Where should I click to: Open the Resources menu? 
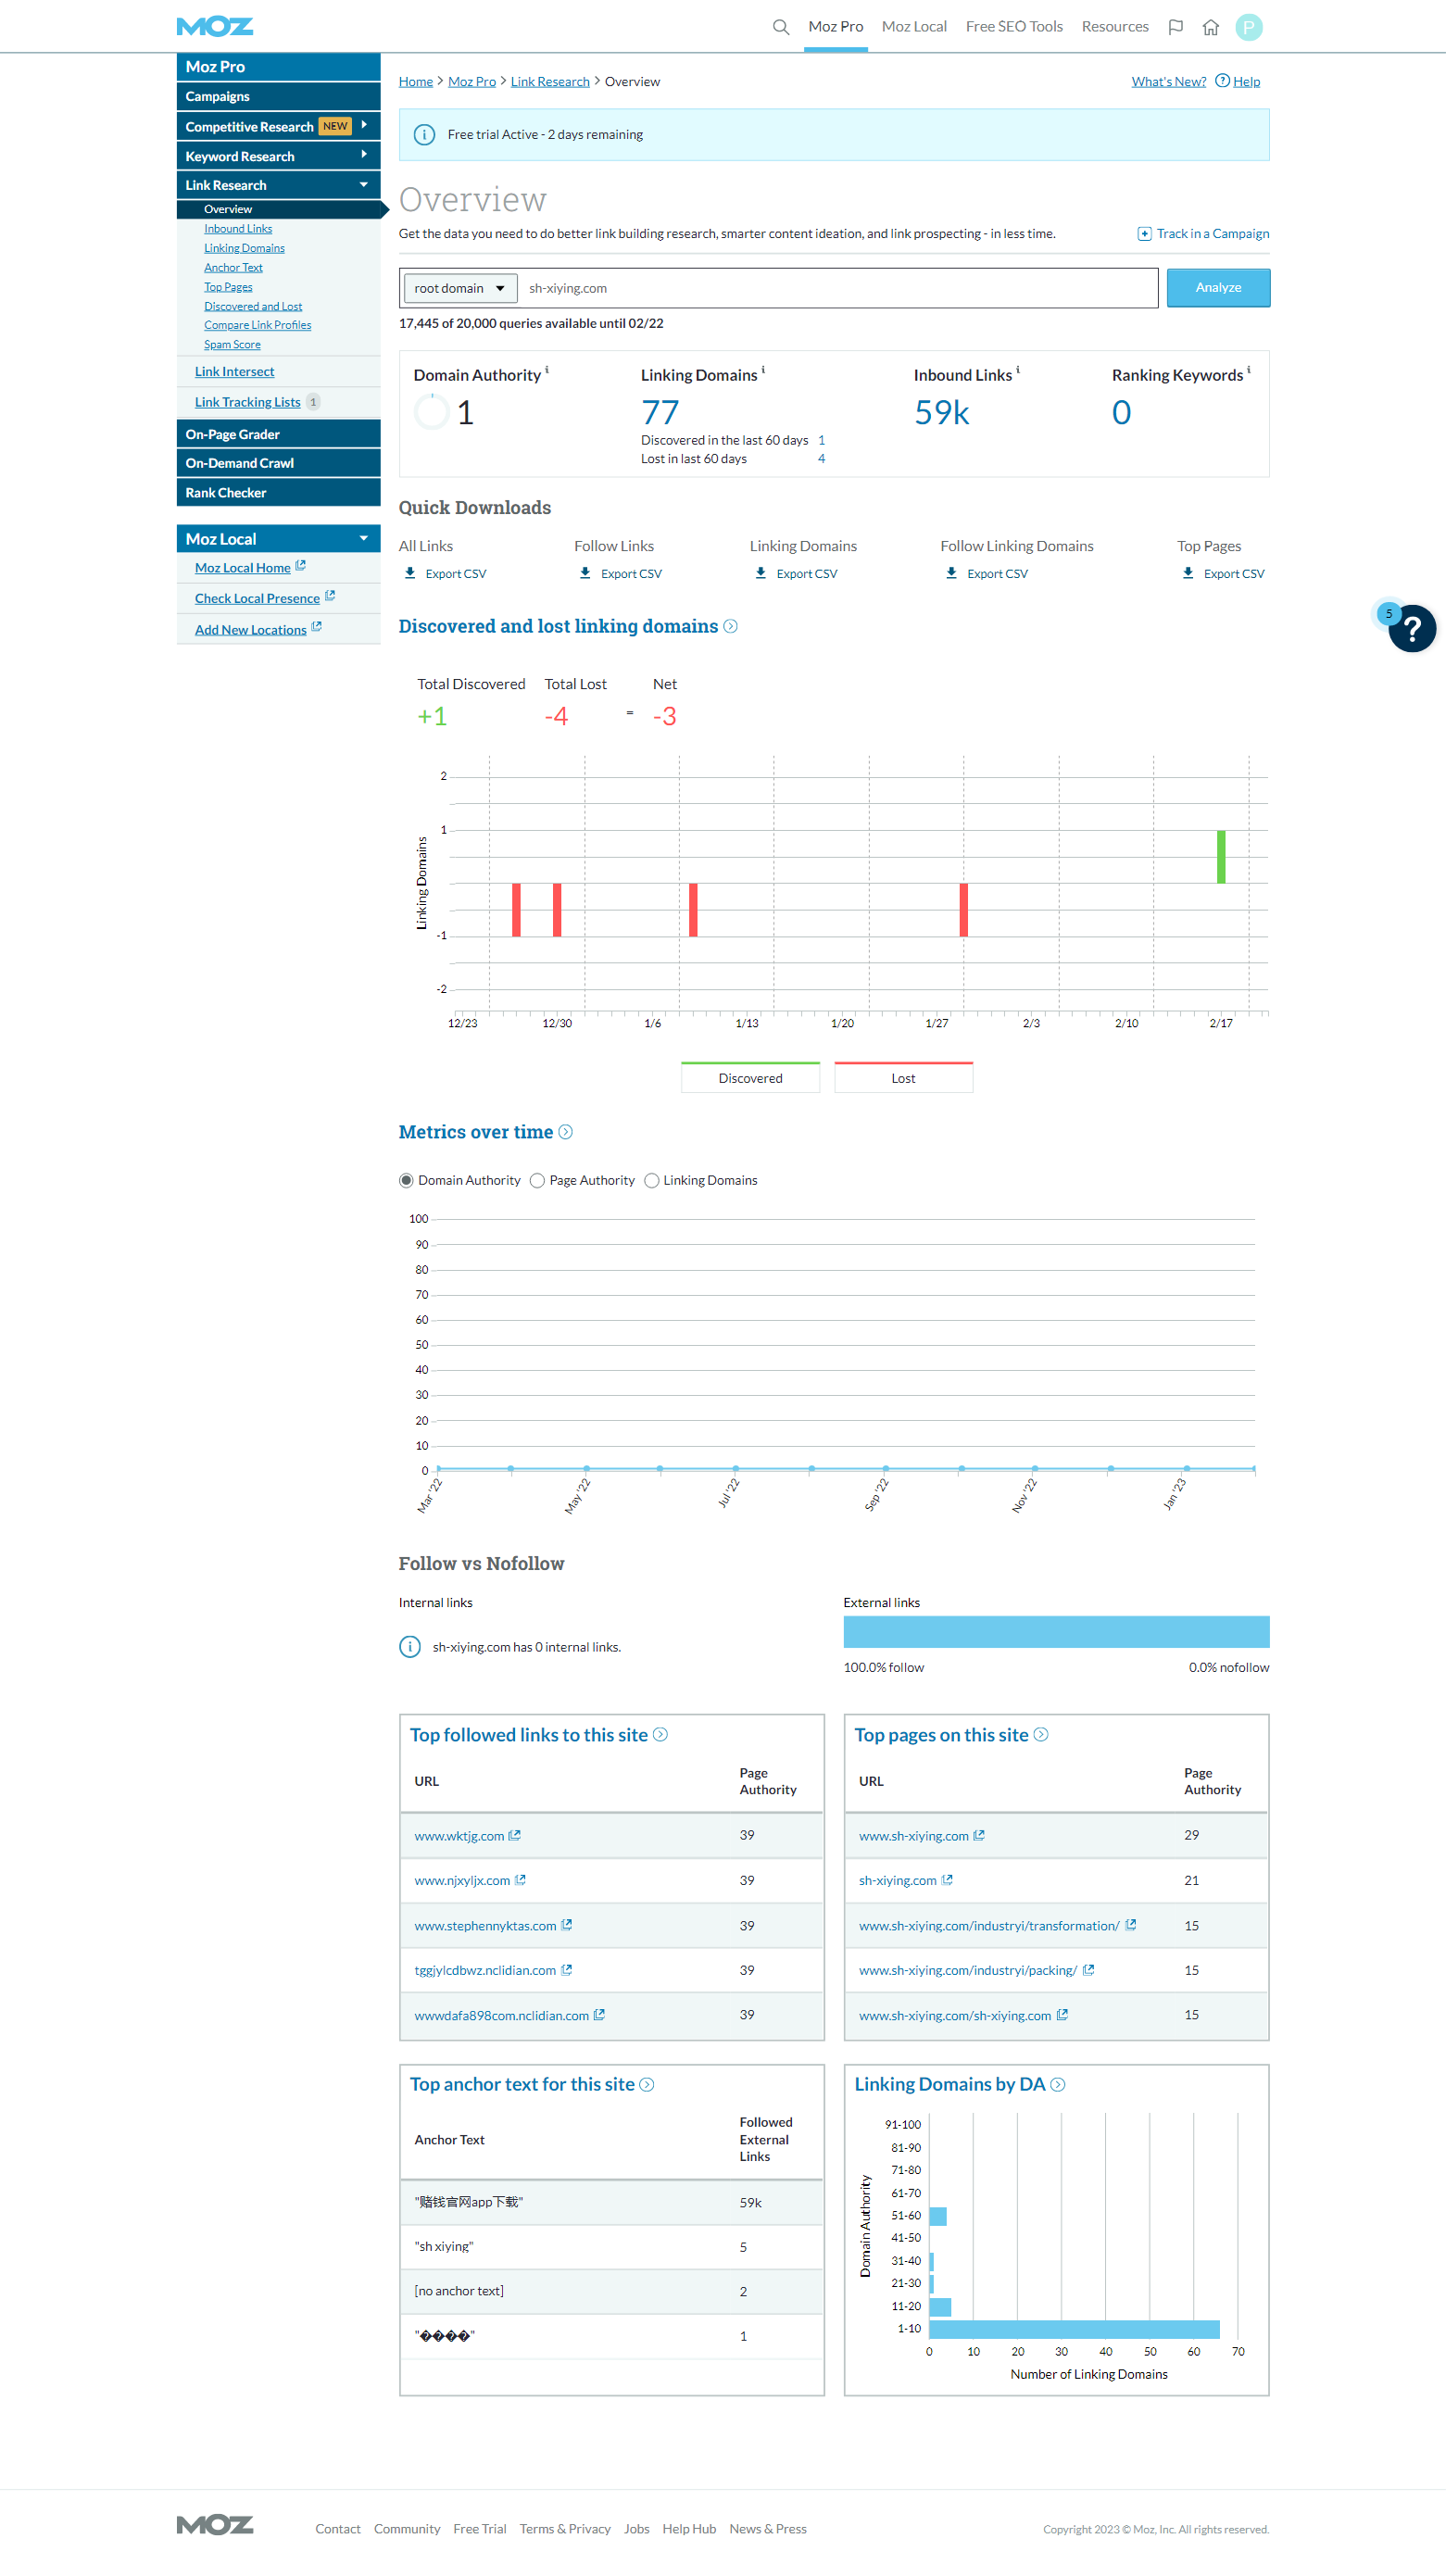tap(1115, 27)
